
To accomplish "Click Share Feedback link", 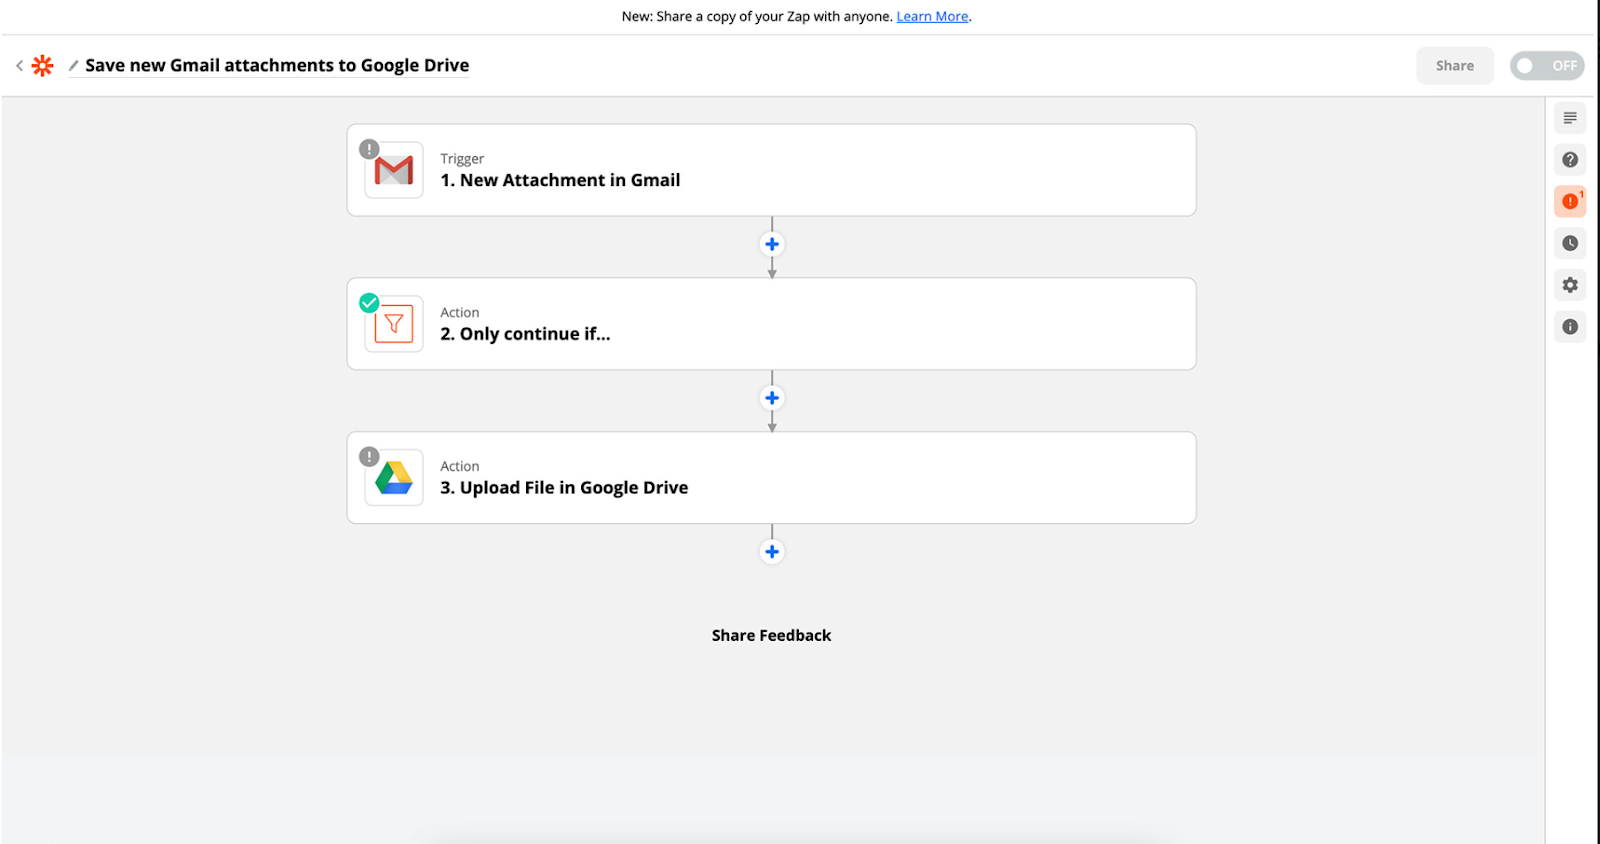I will 771,635.
